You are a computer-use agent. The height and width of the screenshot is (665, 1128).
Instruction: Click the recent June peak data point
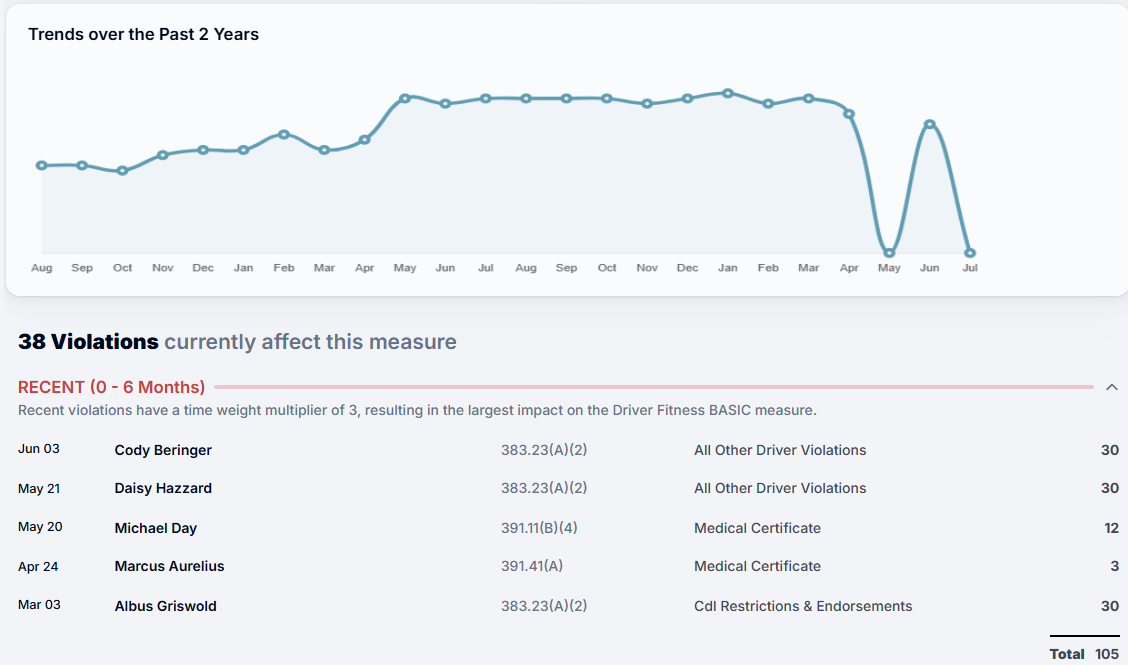coord(930,125)
